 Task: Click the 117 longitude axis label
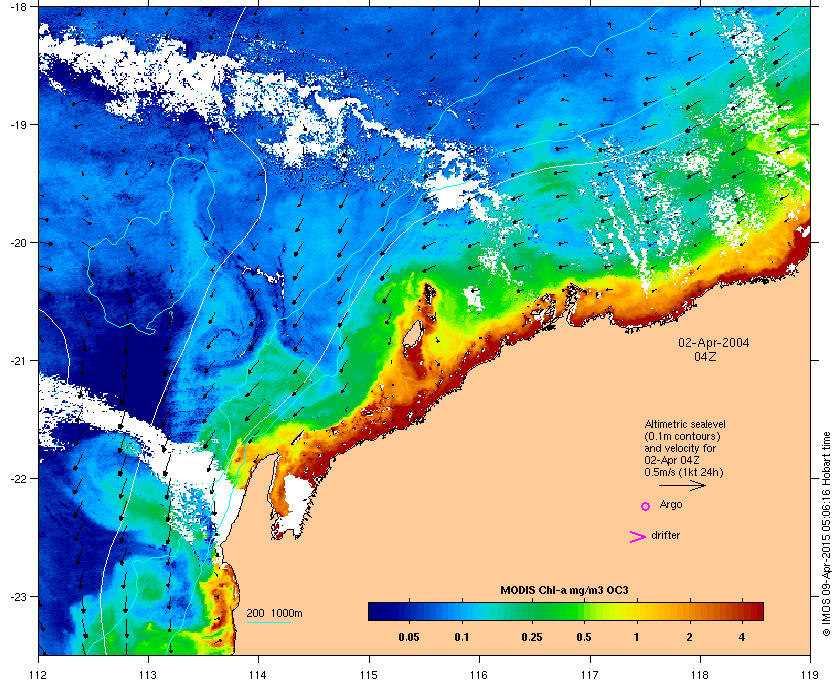click(590, 674)
